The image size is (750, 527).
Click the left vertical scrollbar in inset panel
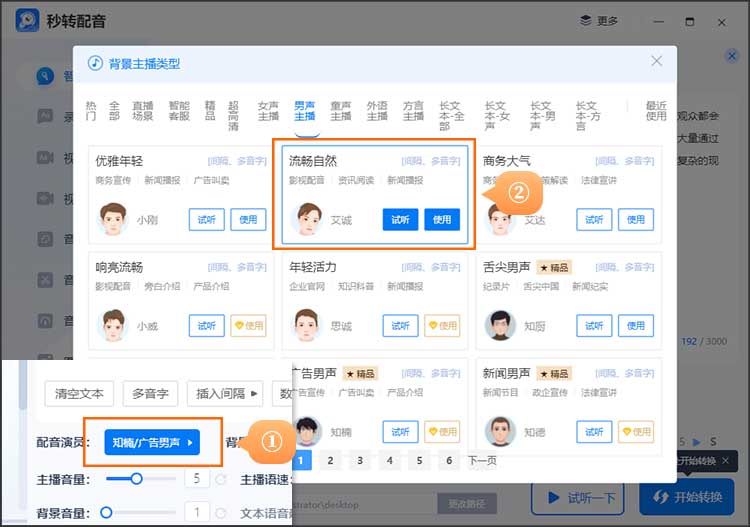click(x=22, y=435)
